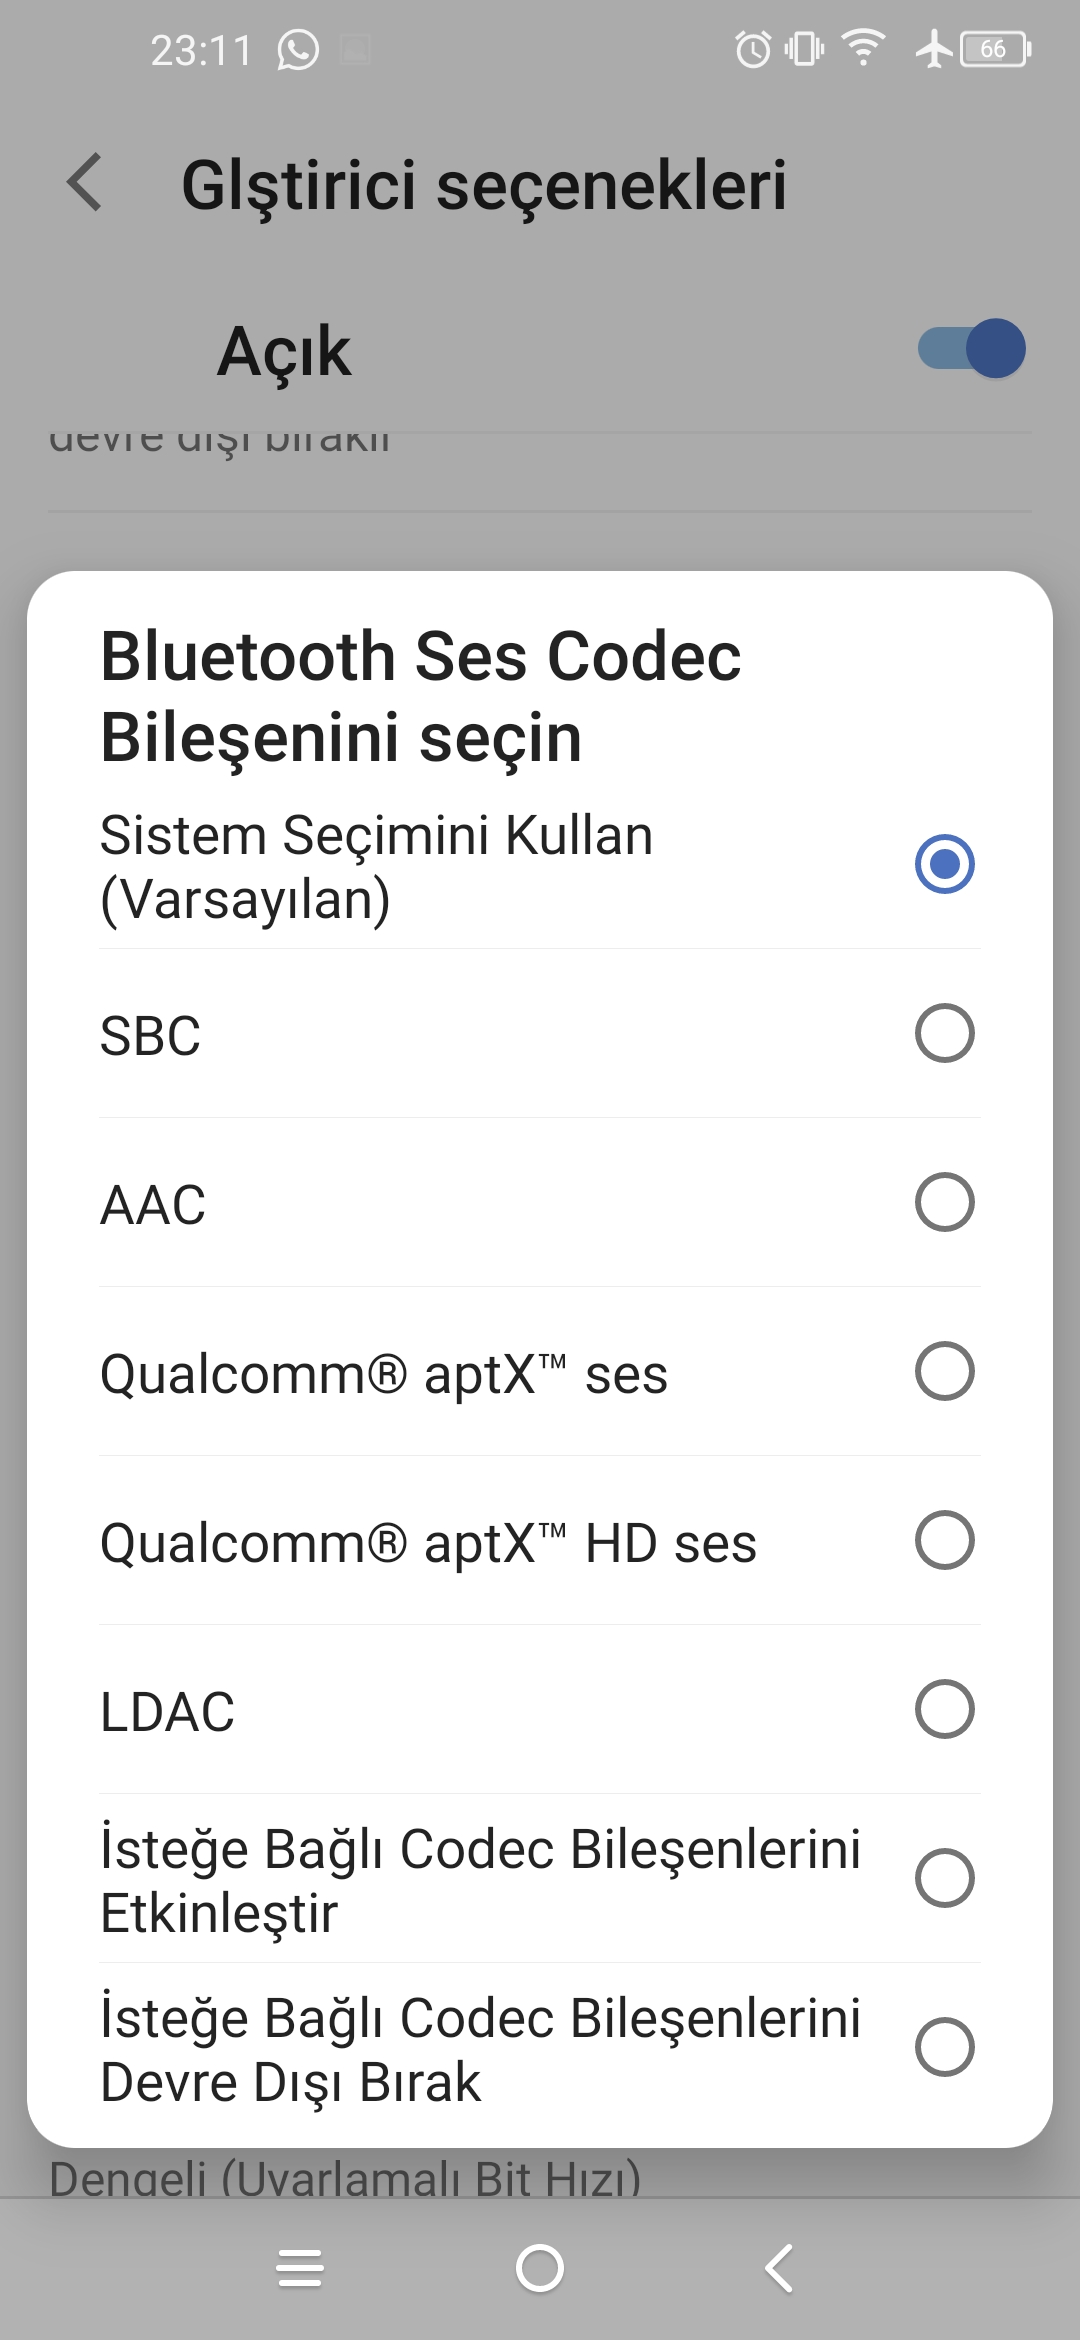1080x2340 pixels.
Task: Tap the home circle navigation button
Action: click(540, 2268)
